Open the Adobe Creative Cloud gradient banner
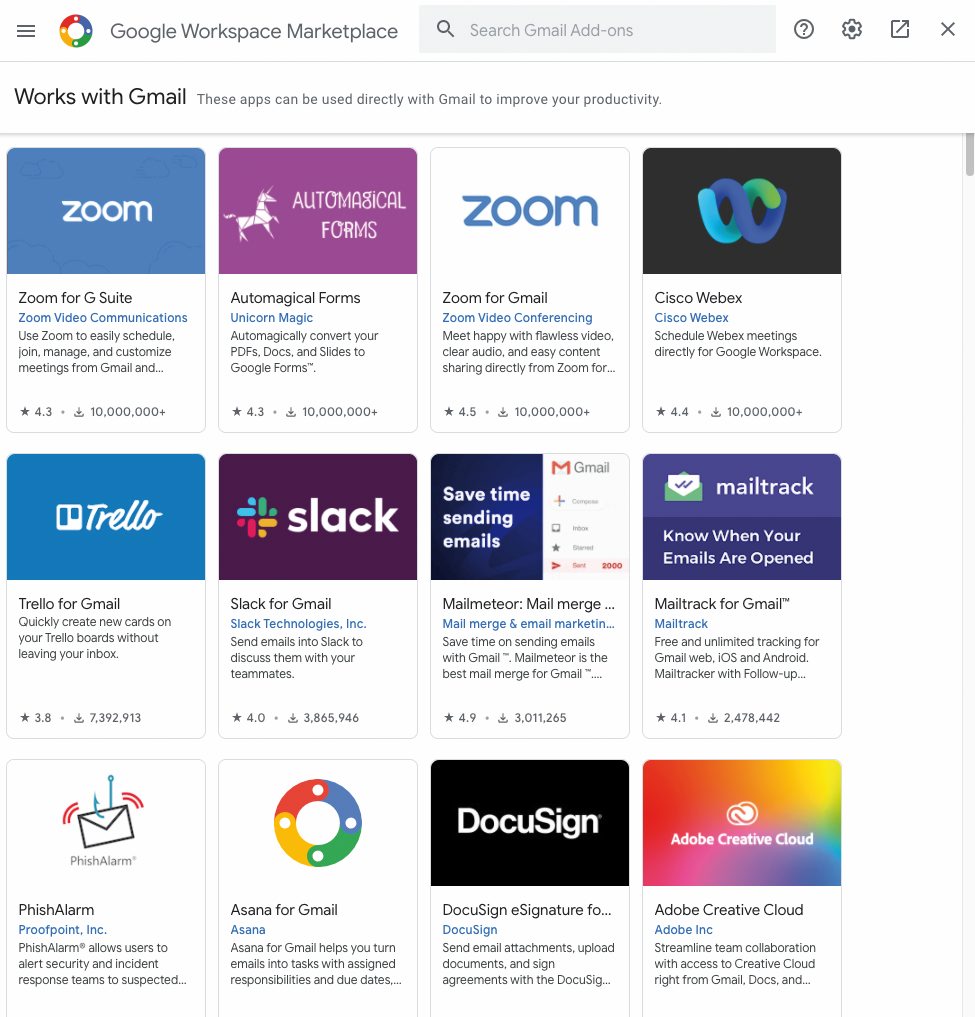975x1017 pixels. [742, 823]
